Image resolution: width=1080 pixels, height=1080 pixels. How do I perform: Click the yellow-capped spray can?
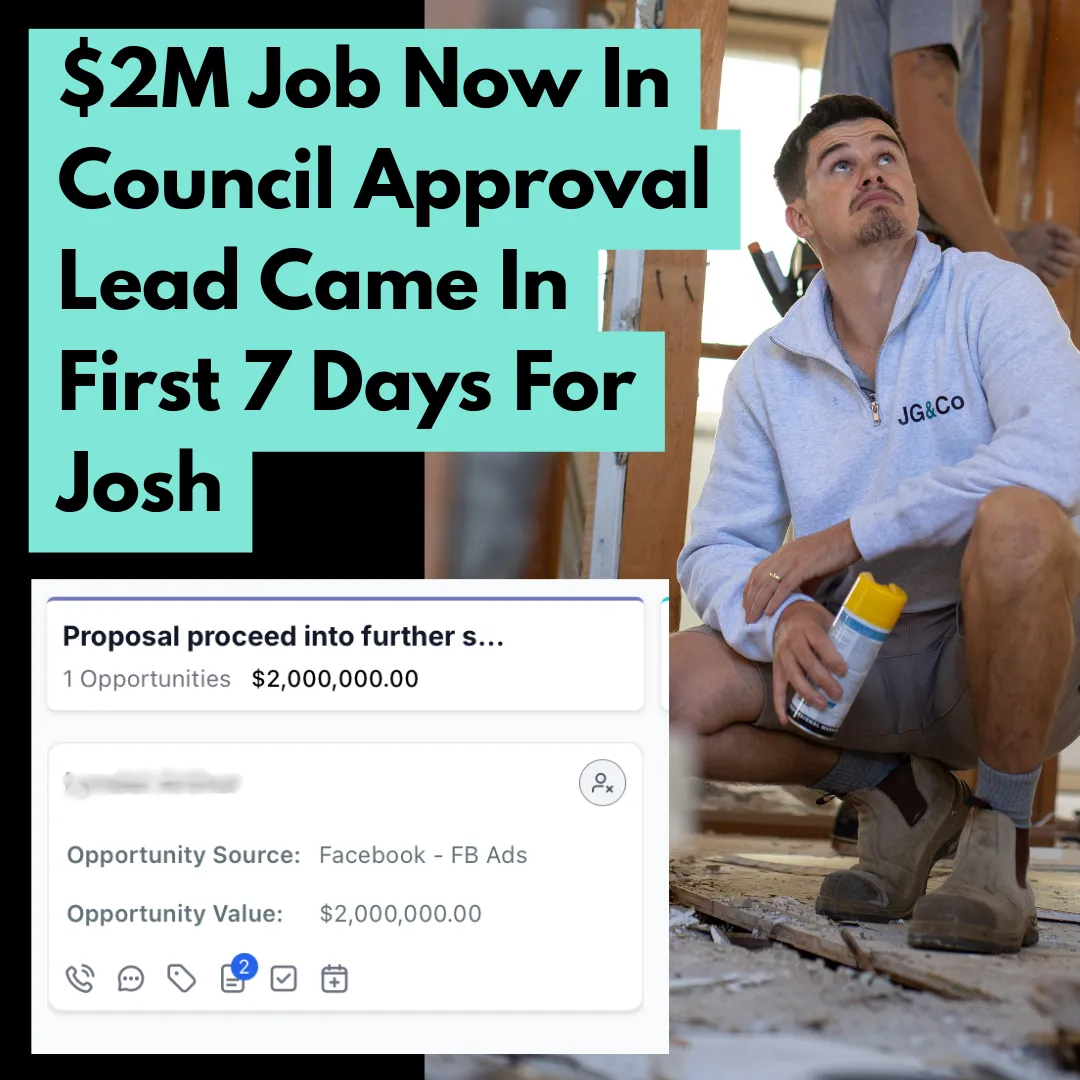847,656
